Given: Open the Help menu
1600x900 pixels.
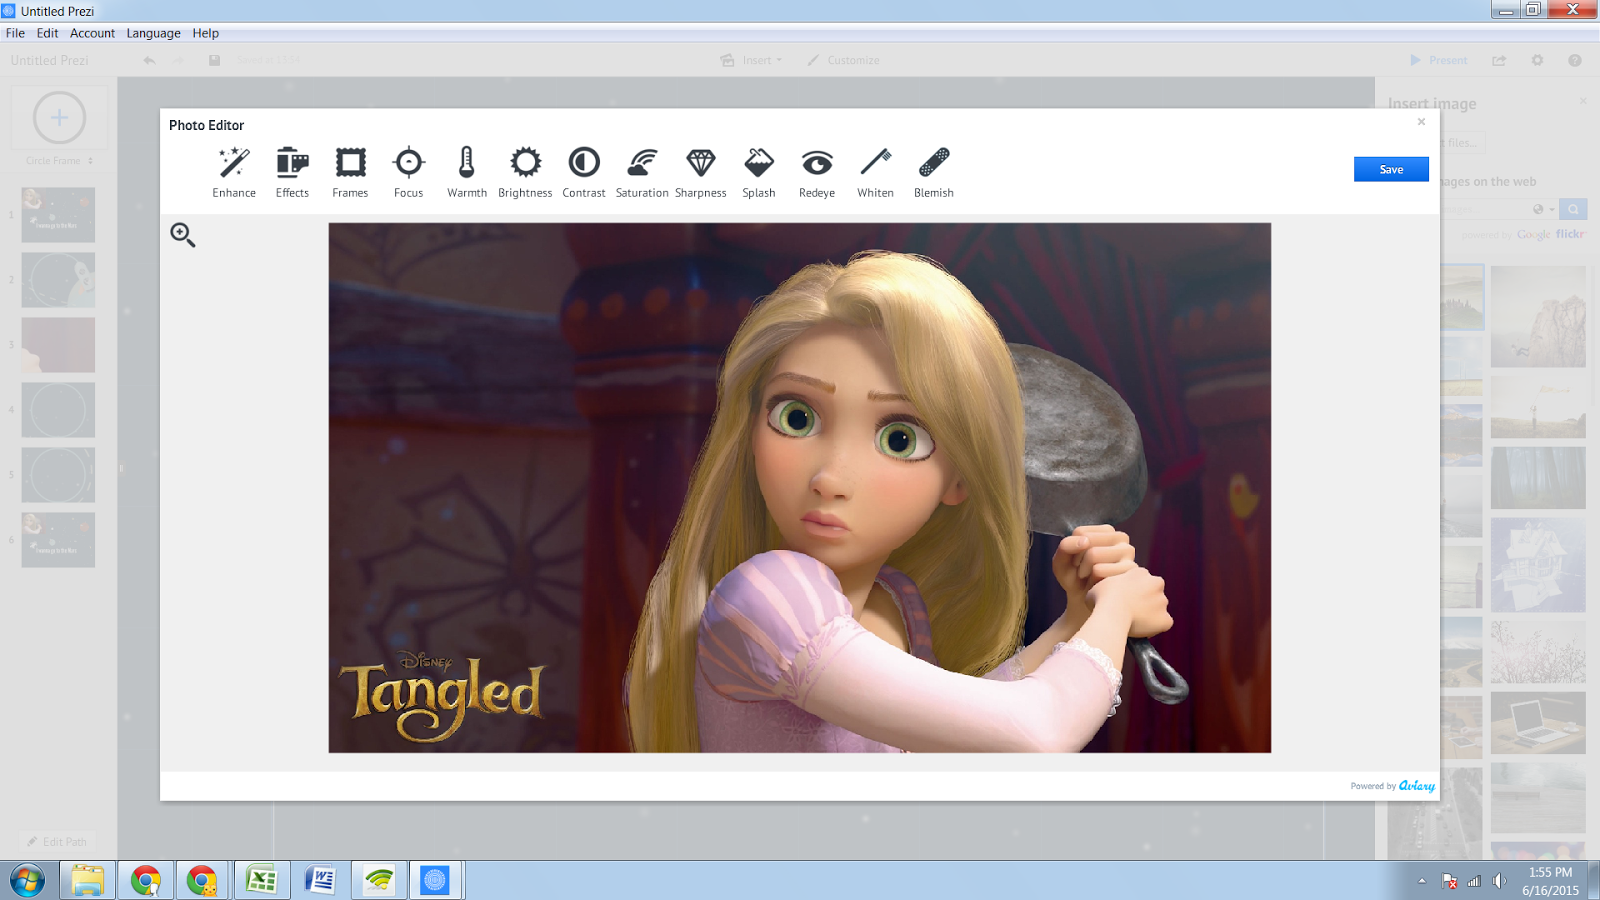Looking at the screenshot, I should point(205,33).
